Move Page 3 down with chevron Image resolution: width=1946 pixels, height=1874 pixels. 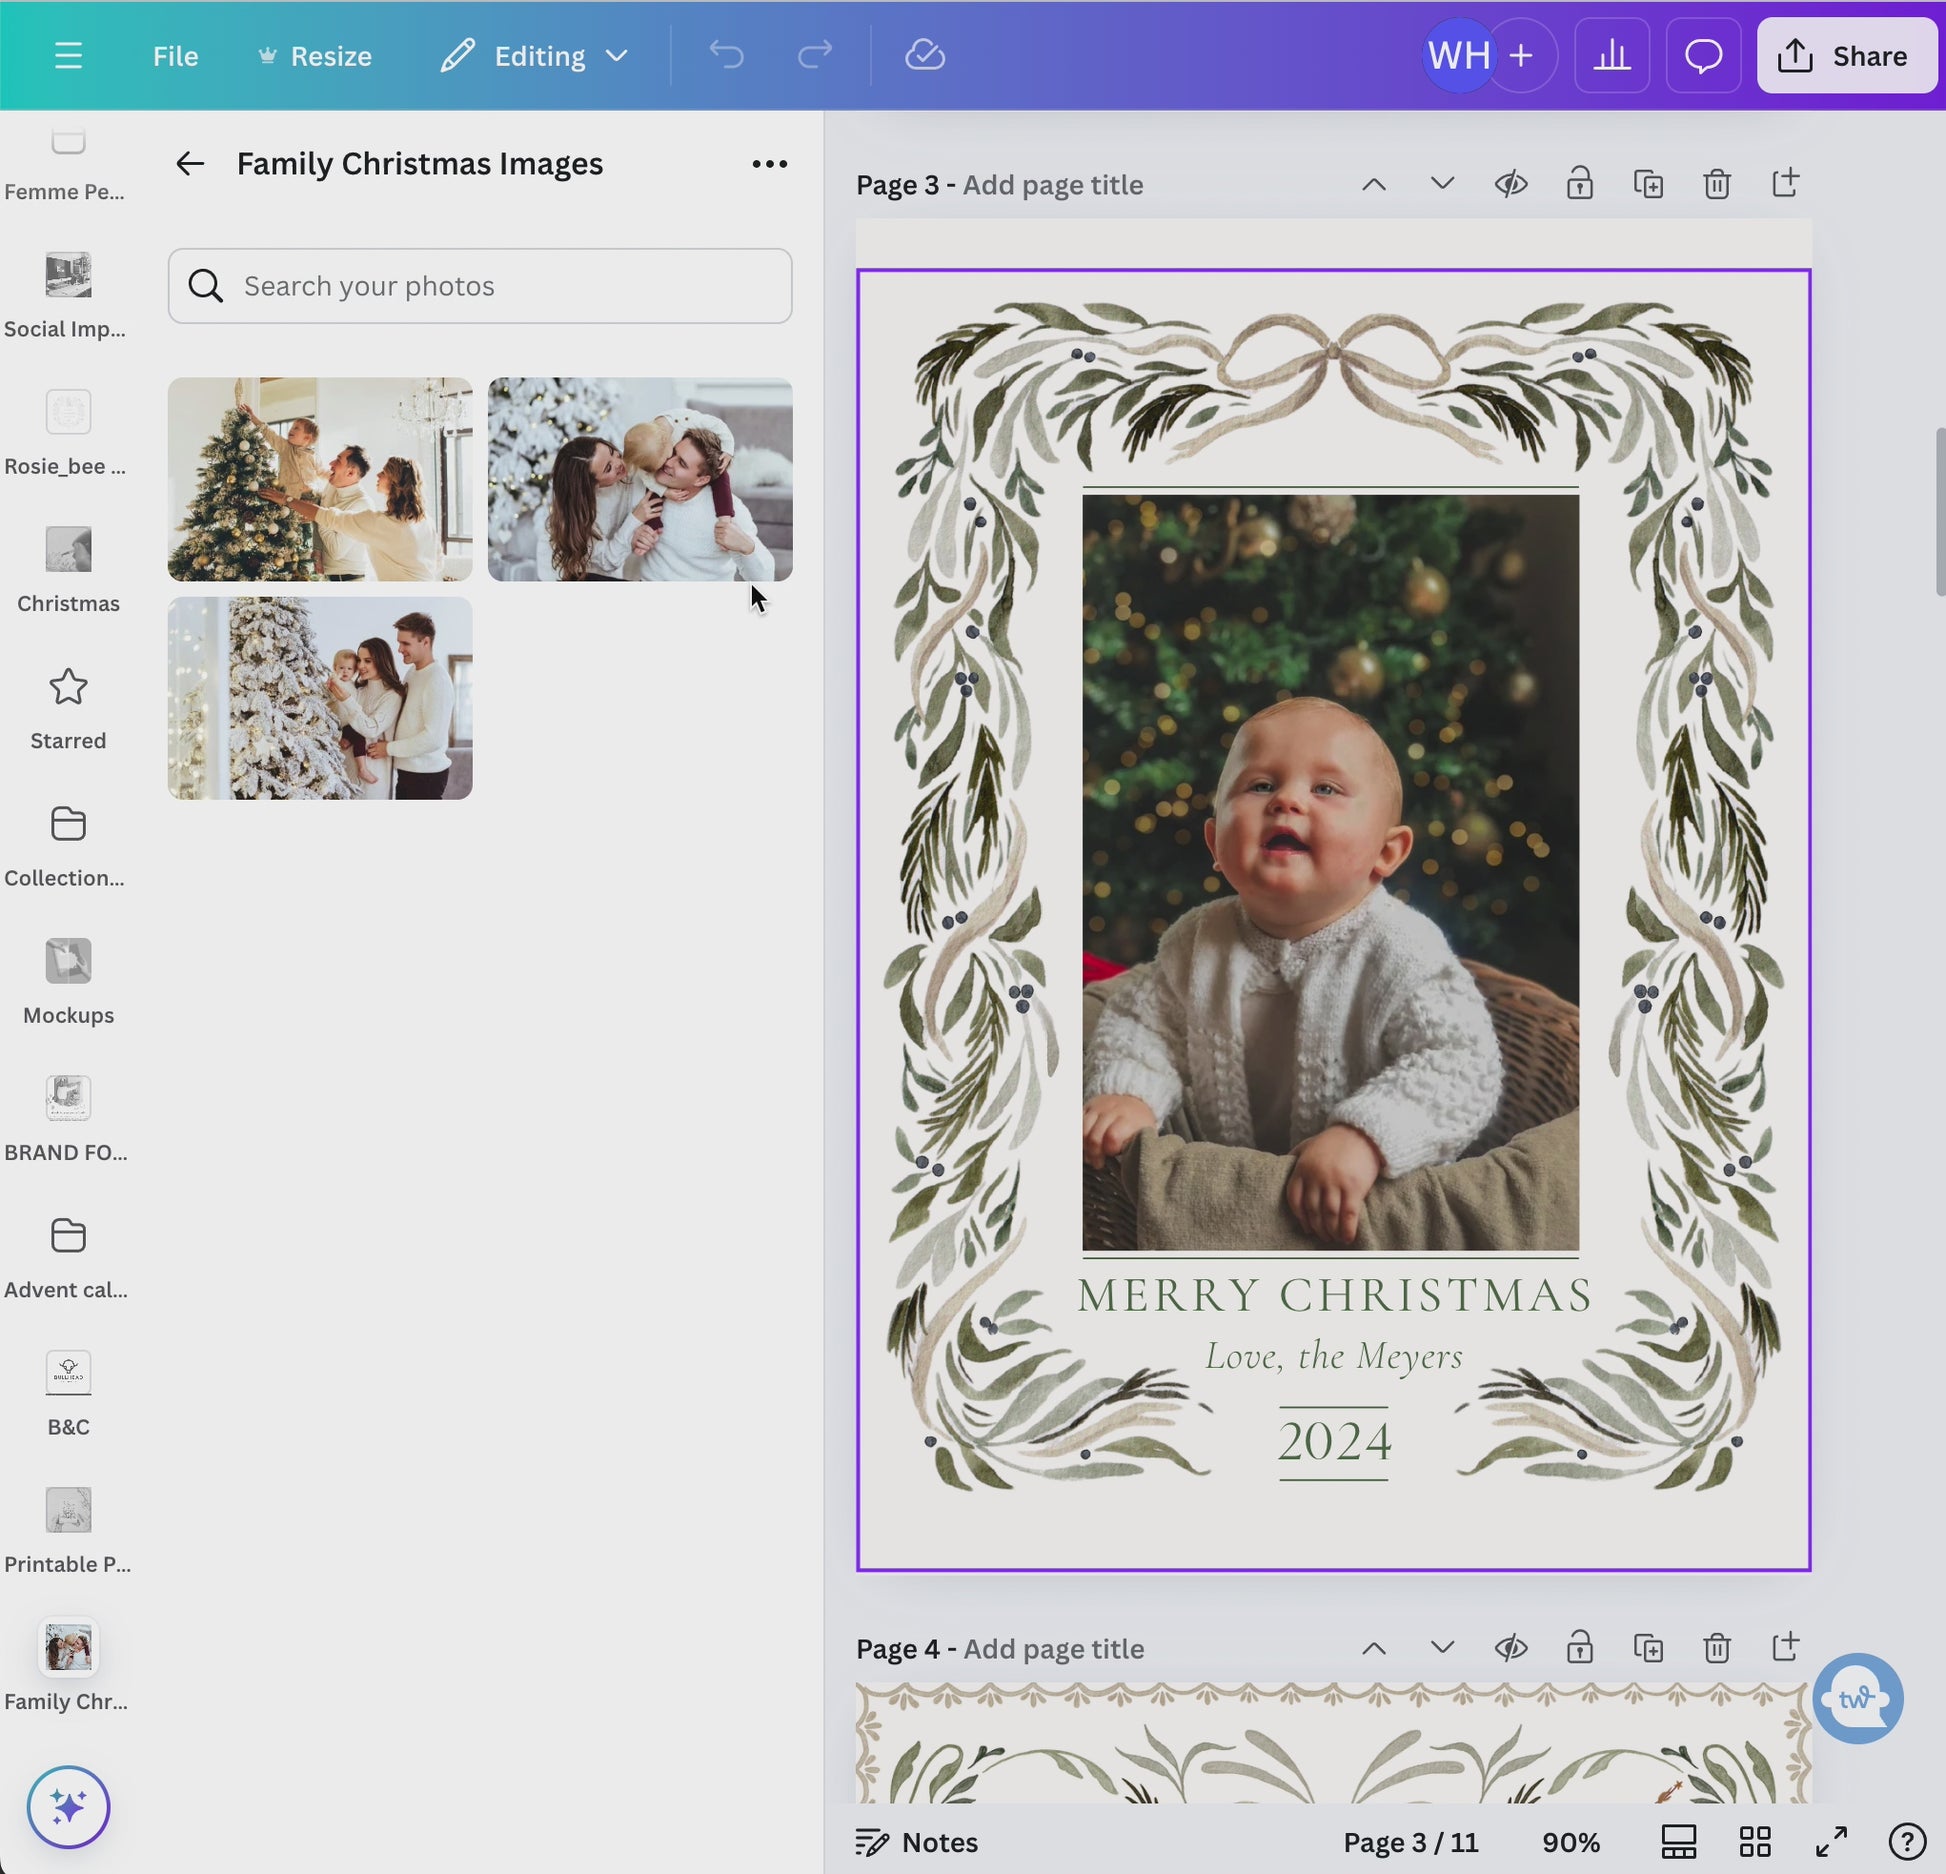(x=1441, y=184)
